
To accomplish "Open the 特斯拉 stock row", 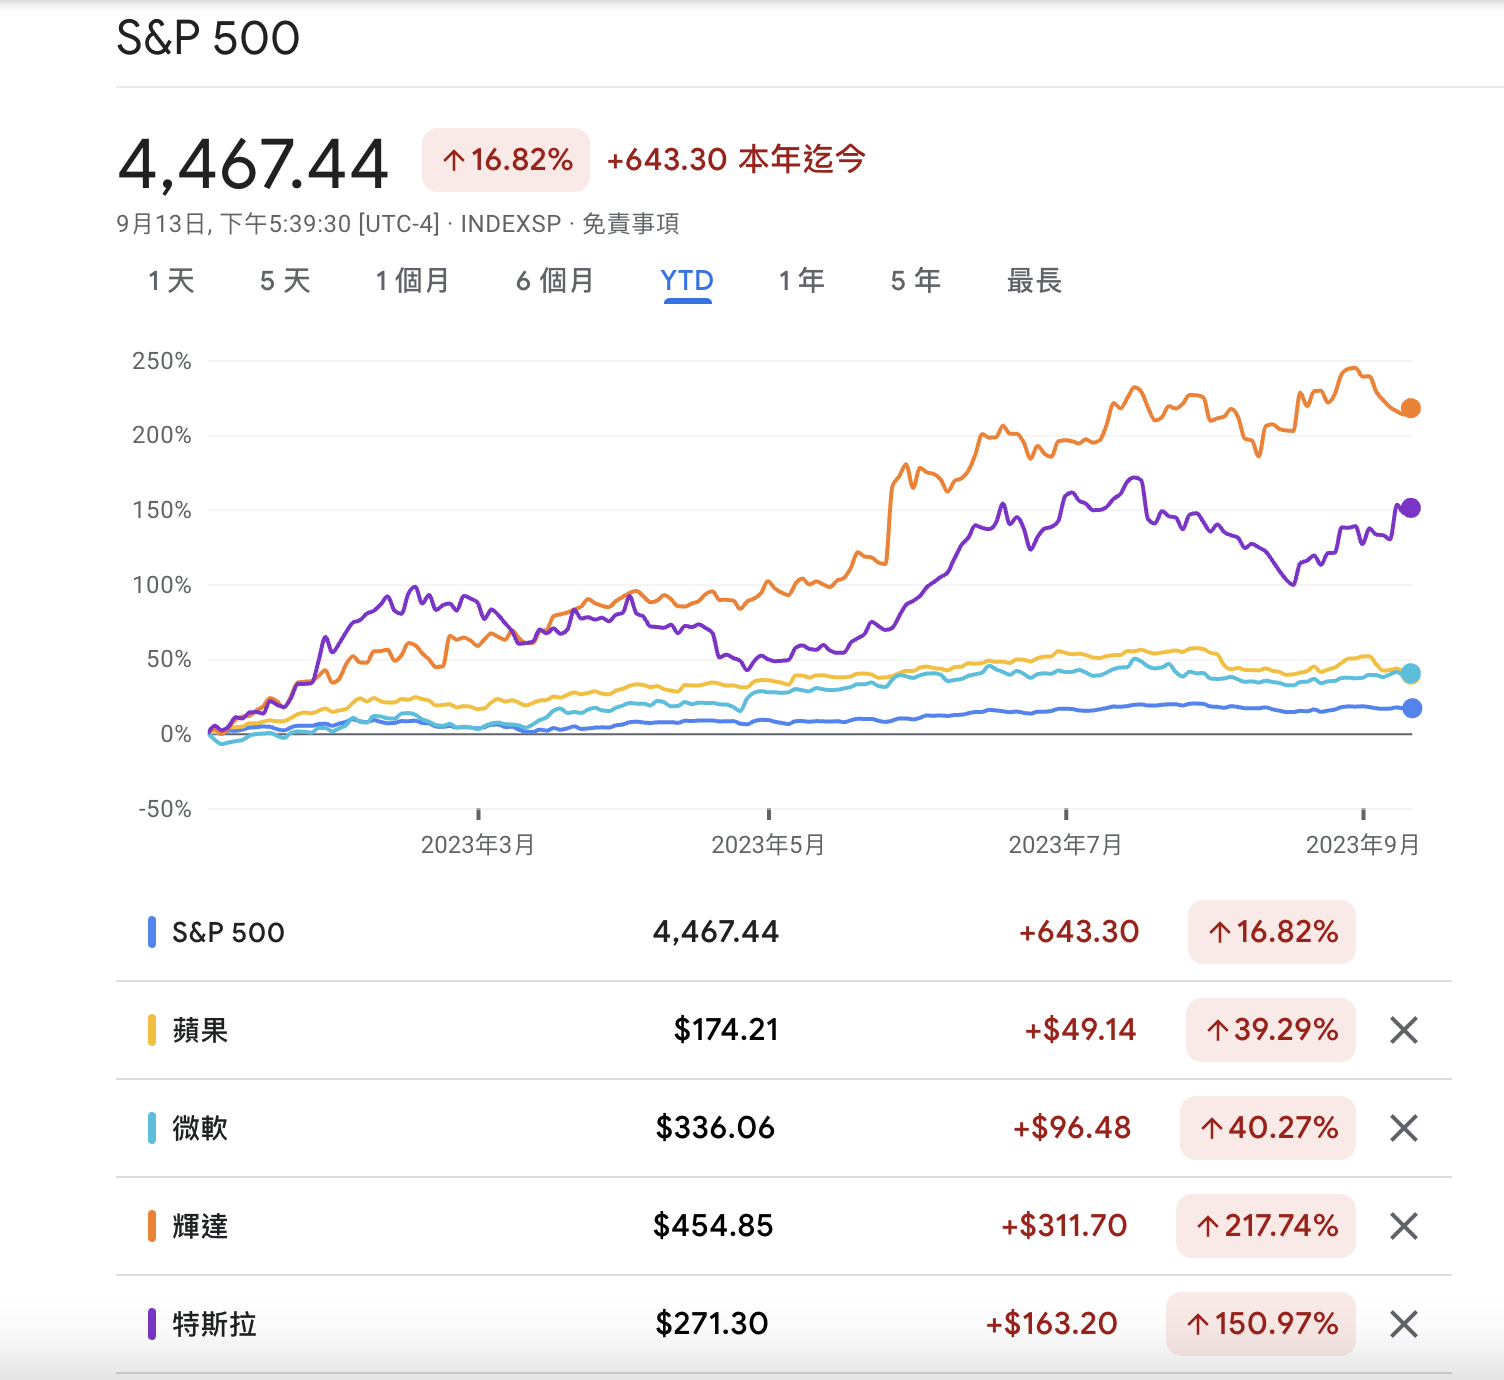I will pyautogui.click(x=784, y=1324).
